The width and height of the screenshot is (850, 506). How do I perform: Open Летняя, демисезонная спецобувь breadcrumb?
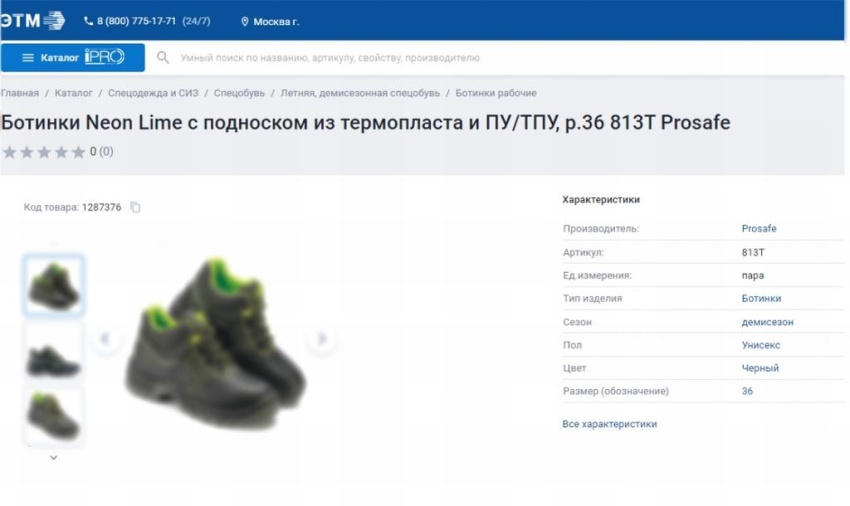pos(360,93)
